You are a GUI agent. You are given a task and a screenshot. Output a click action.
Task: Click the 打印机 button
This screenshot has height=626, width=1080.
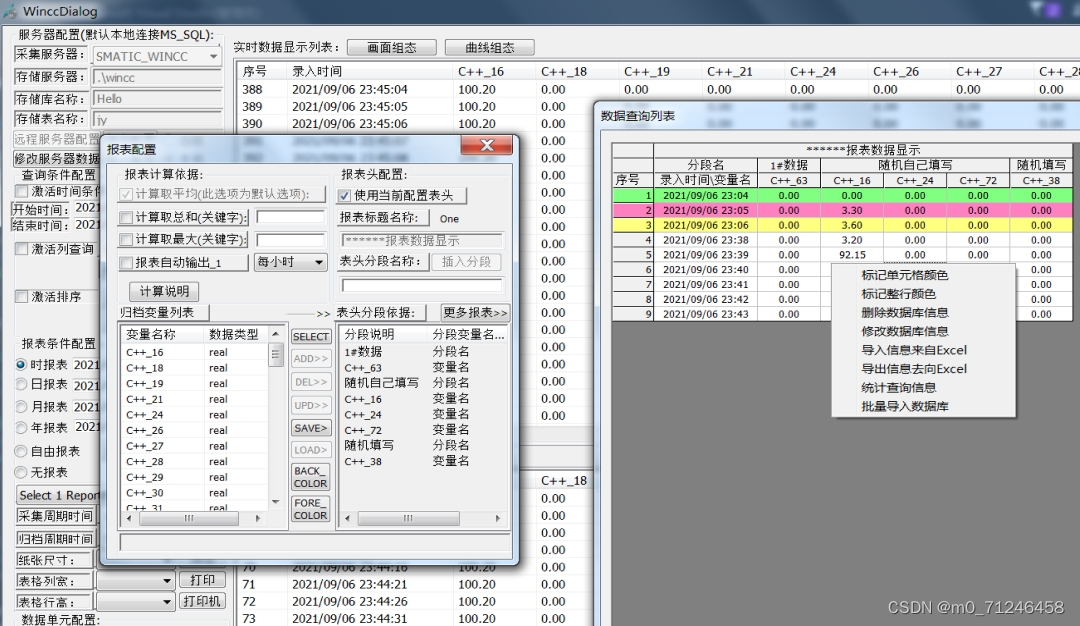point(202,601)
